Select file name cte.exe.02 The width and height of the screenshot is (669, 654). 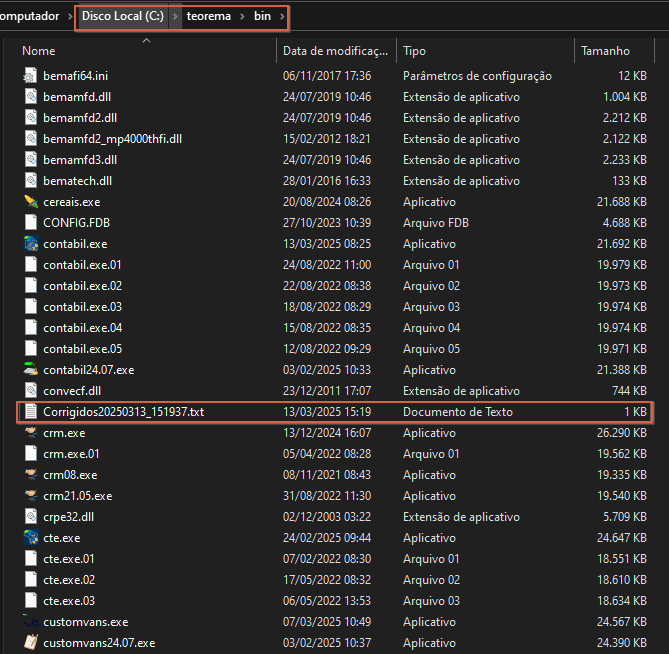coord(69,580)
